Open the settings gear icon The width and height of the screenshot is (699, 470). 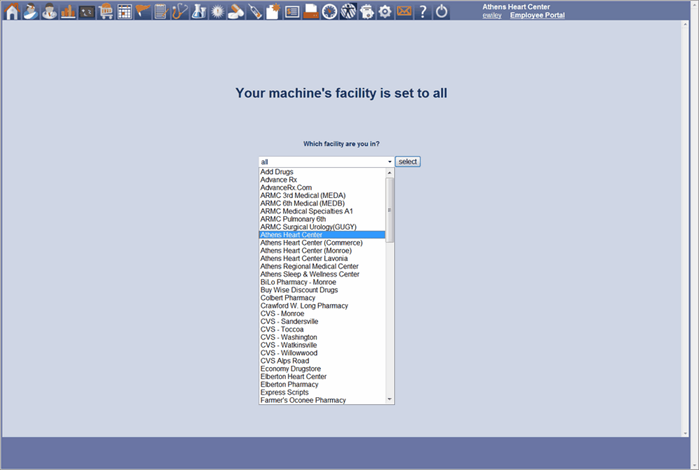click(x=385, y=11)
